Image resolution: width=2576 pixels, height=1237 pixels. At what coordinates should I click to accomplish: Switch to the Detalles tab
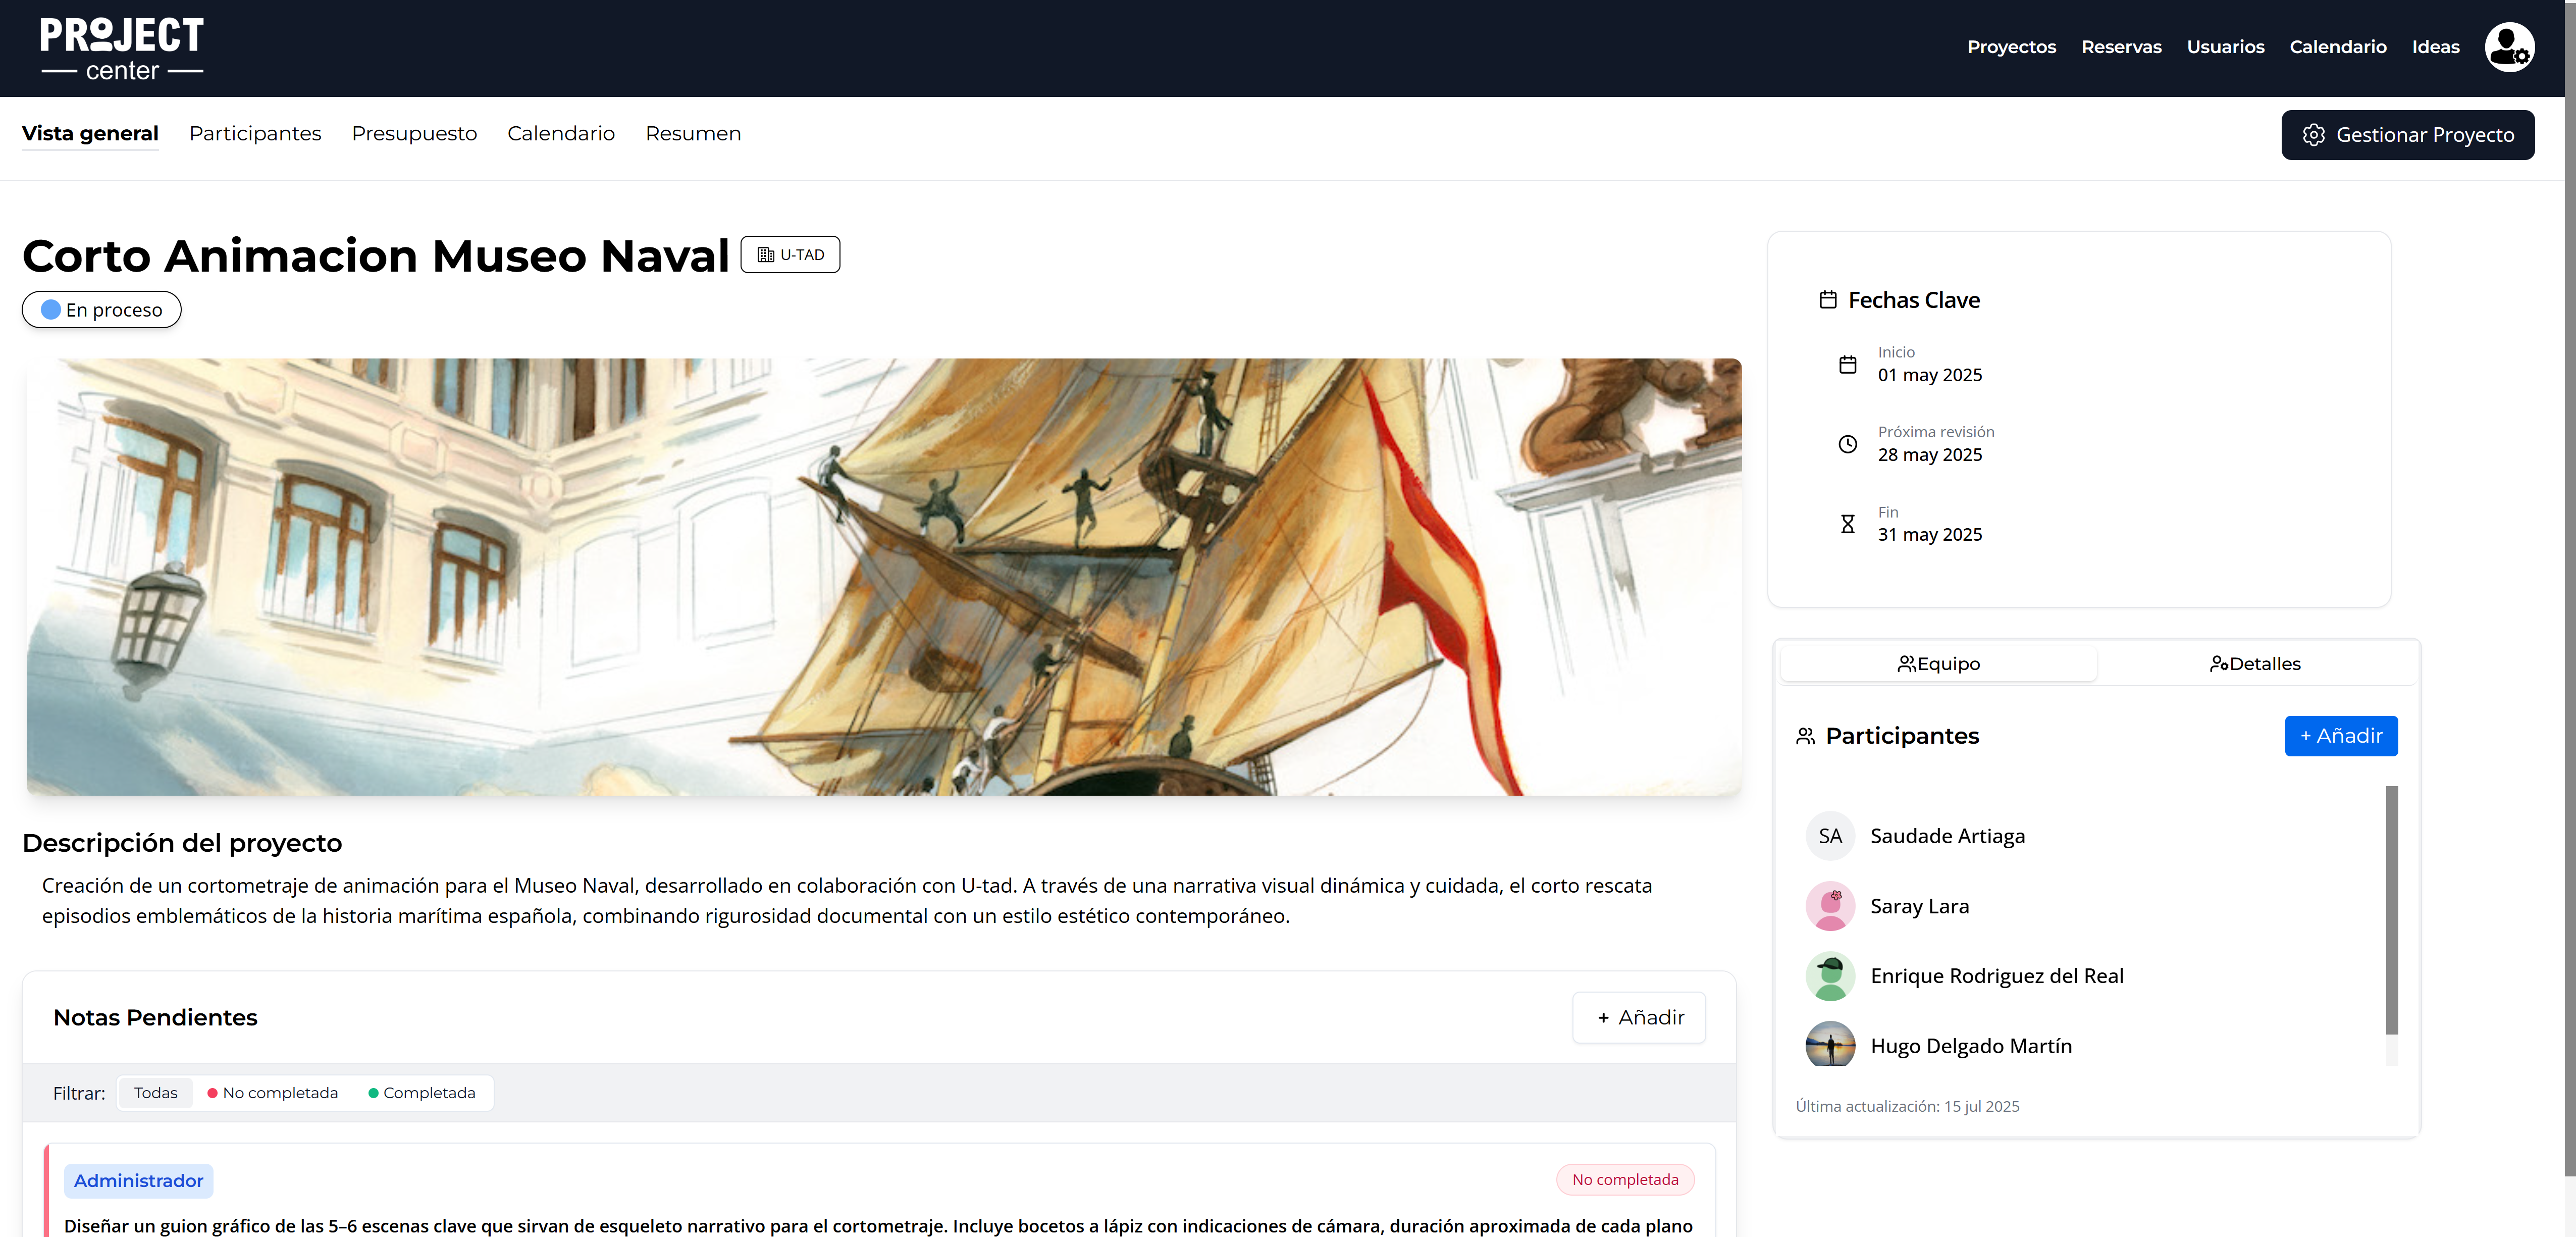(2255, 664)
